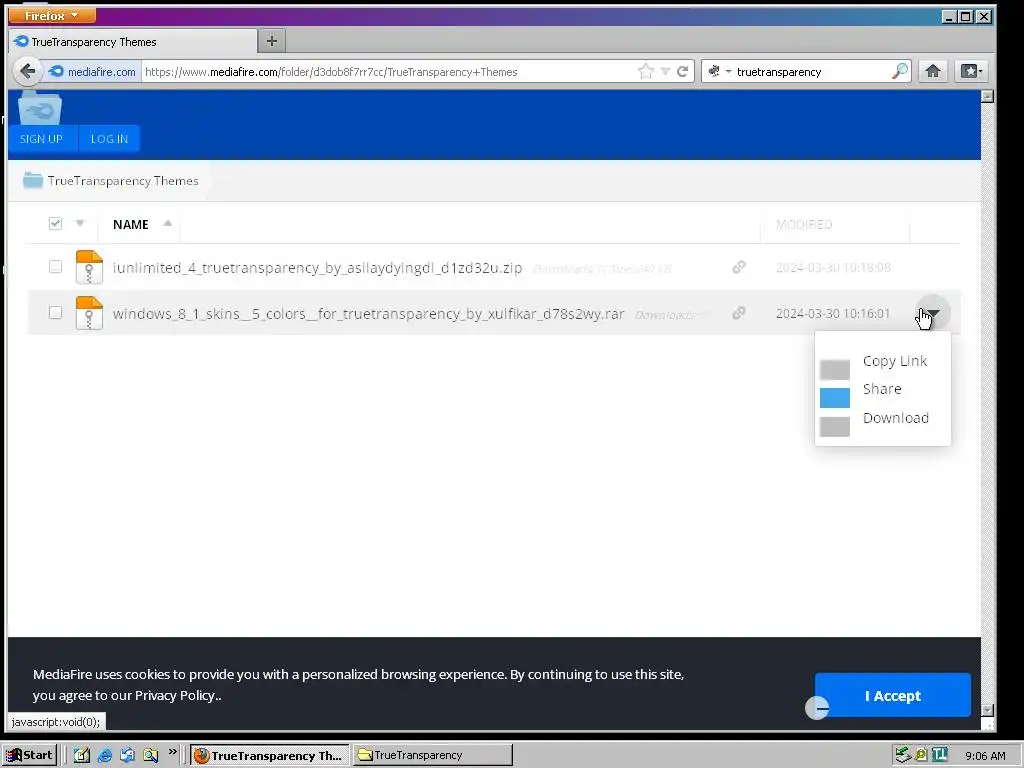Bookmark this page with the star icon

click(646, 71)
